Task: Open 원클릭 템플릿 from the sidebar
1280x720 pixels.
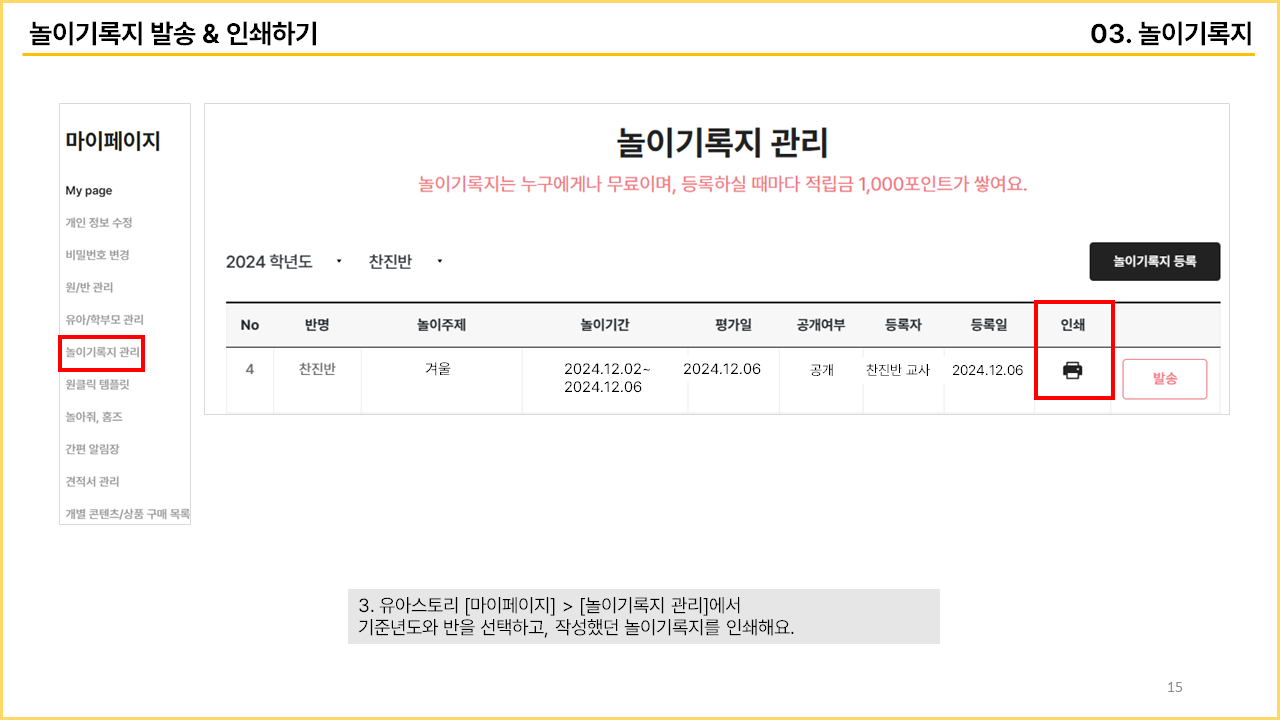Action: pyautogui.click(x=97, y=384)
